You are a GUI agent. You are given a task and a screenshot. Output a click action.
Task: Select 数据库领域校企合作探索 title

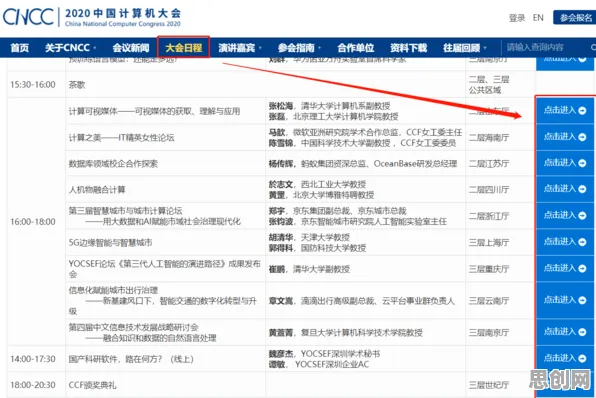[x=113, y=164]
